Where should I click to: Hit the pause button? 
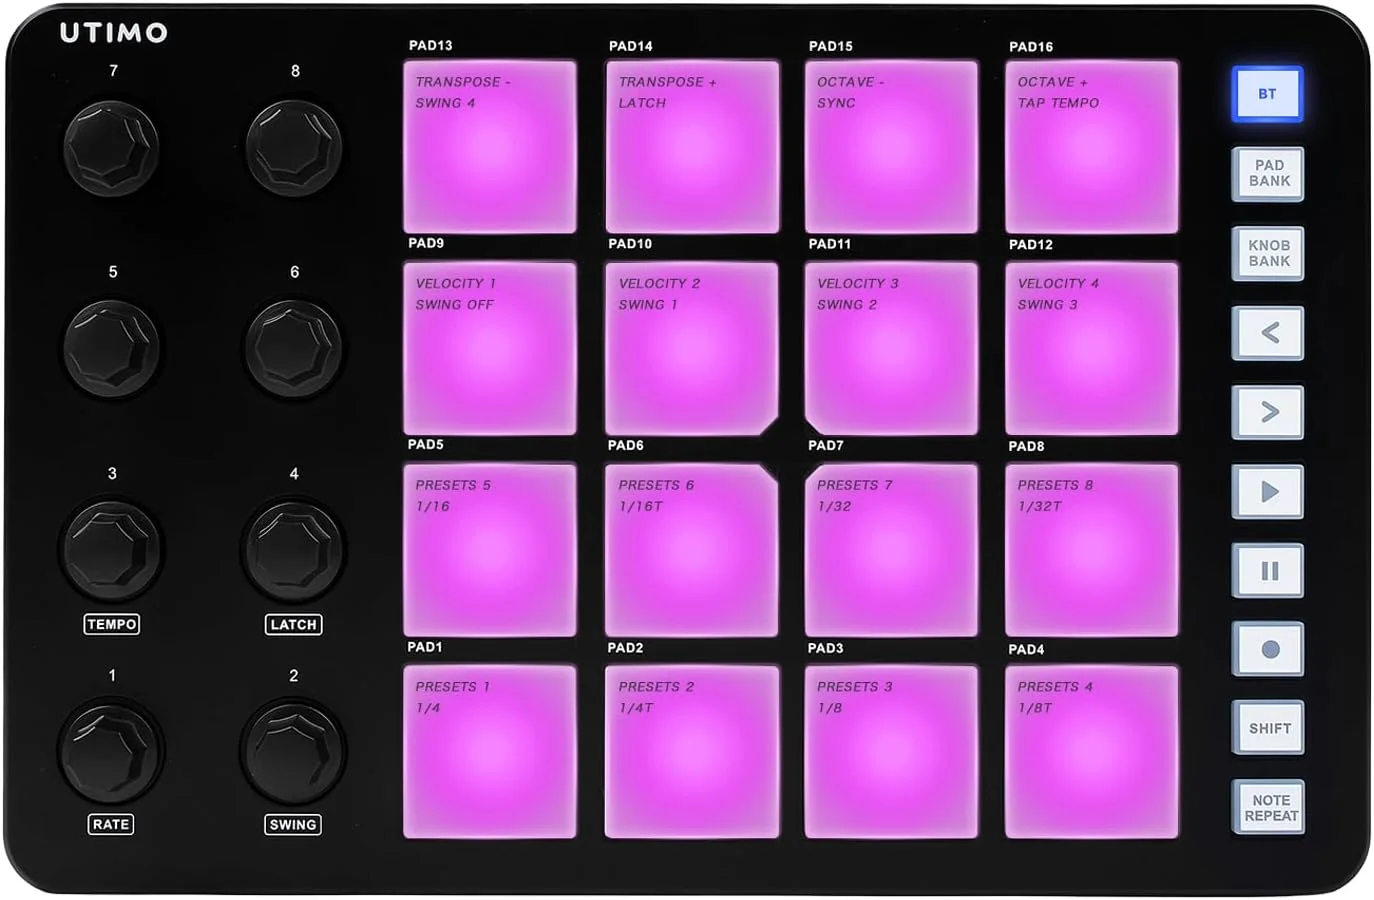point(1268,571)
